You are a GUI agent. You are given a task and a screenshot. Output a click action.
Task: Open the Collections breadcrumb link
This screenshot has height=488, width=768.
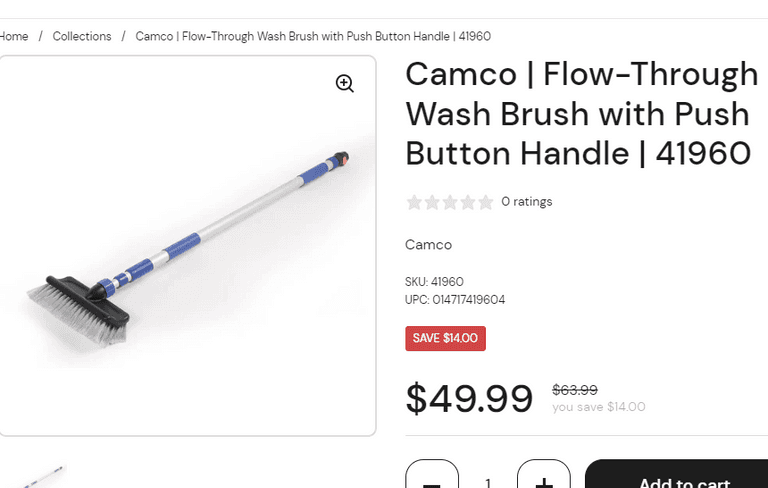pos(82,36)
